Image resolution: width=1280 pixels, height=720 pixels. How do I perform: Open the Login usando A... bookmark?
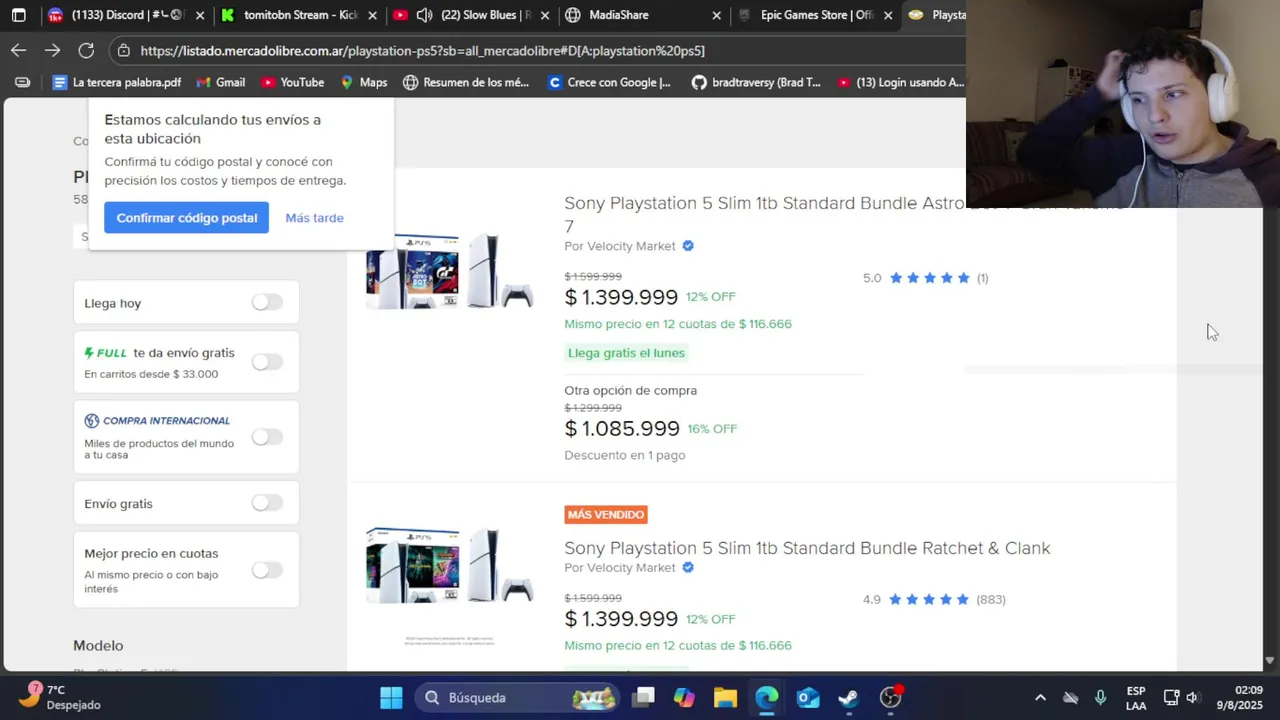point(900,82)
